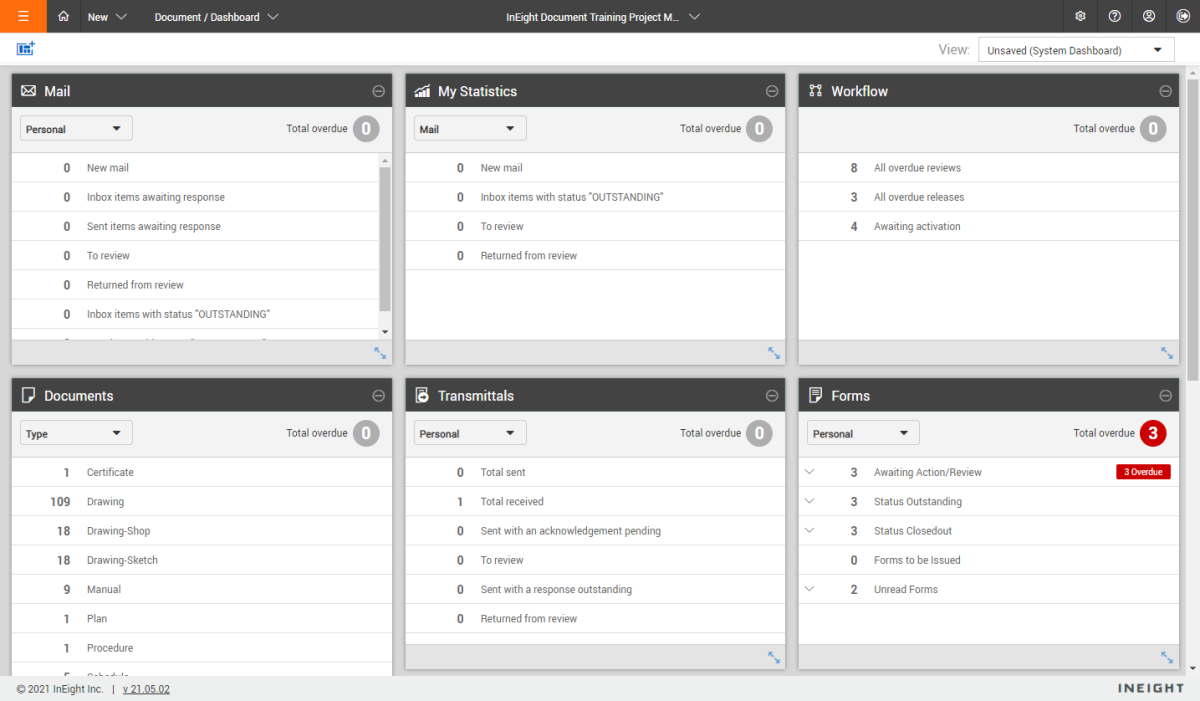Expand the Workflow widget resize icon

1167,353
